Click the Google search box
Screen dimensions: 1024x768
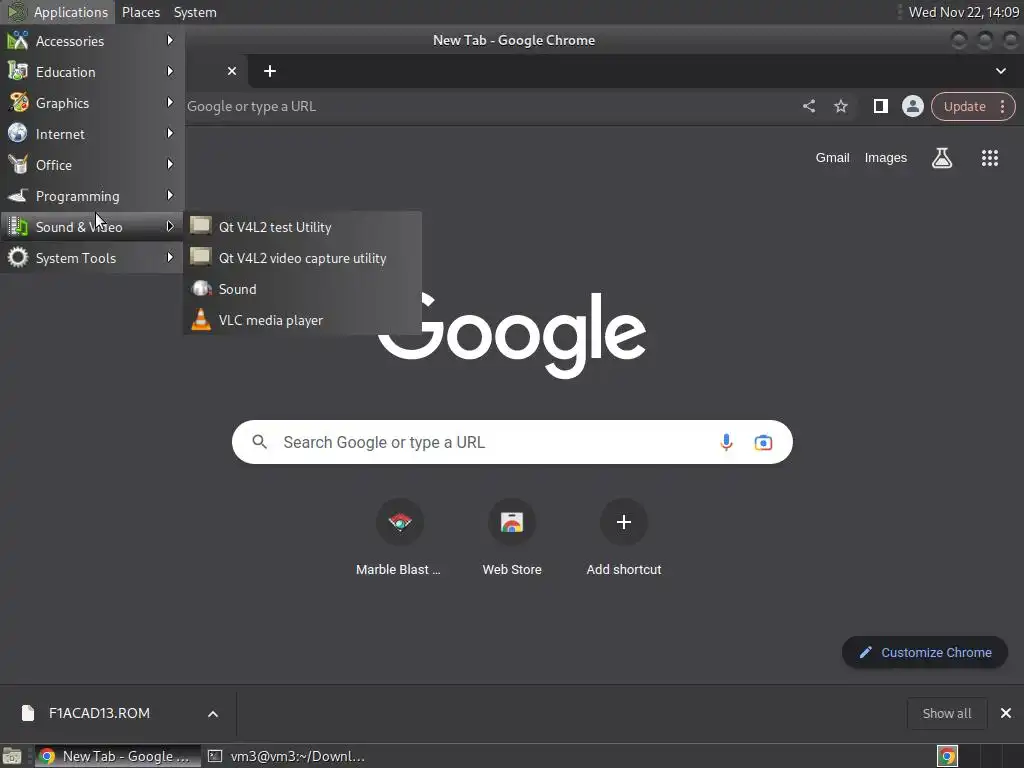(x=512, y=442)
